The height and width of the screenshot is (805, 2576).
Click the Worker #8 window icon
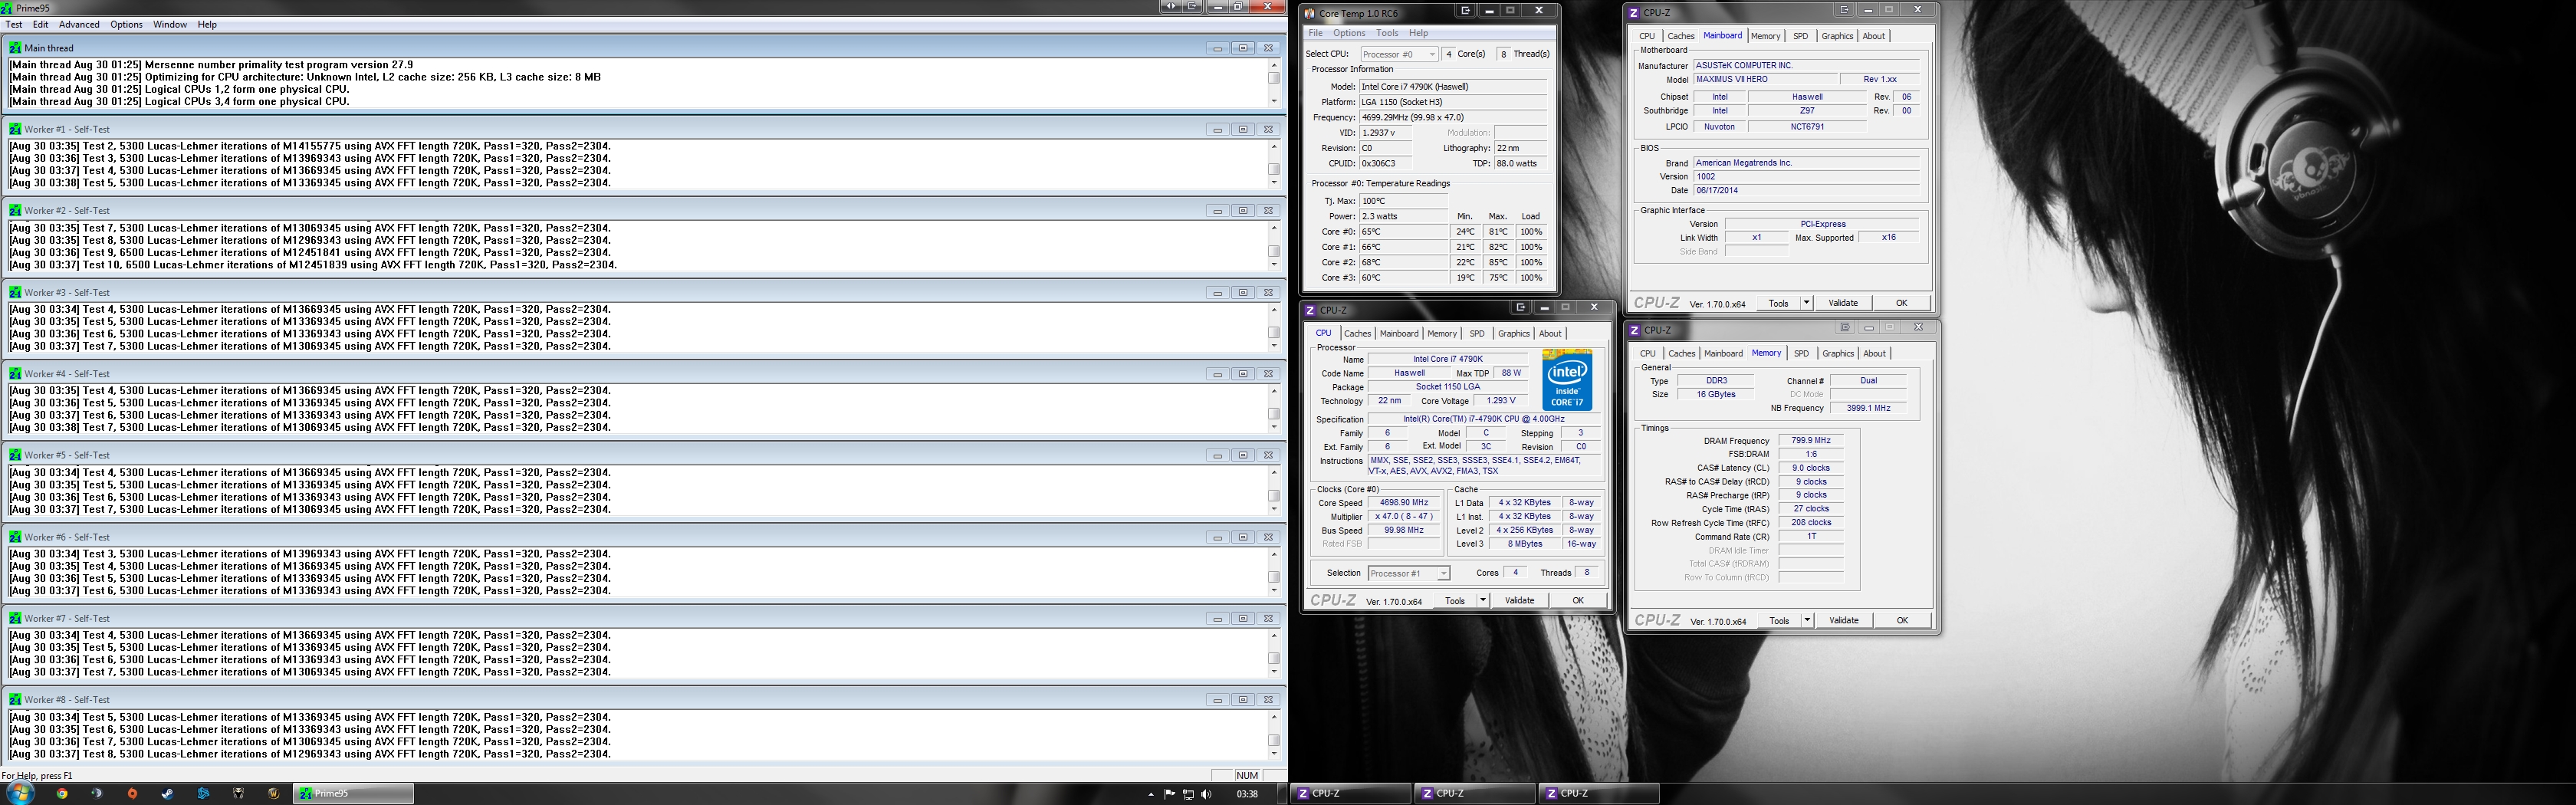(x=15, y=699)
